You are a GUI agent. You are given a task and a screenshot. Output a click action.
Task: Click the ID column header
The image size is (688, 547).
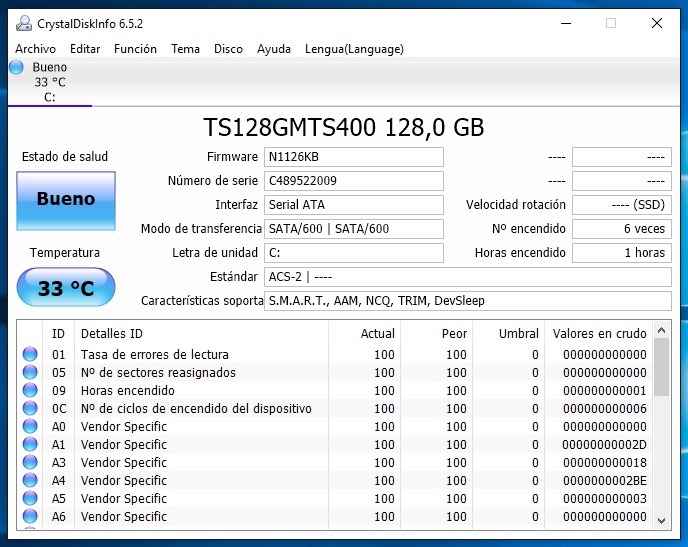[x=58, y=334]
